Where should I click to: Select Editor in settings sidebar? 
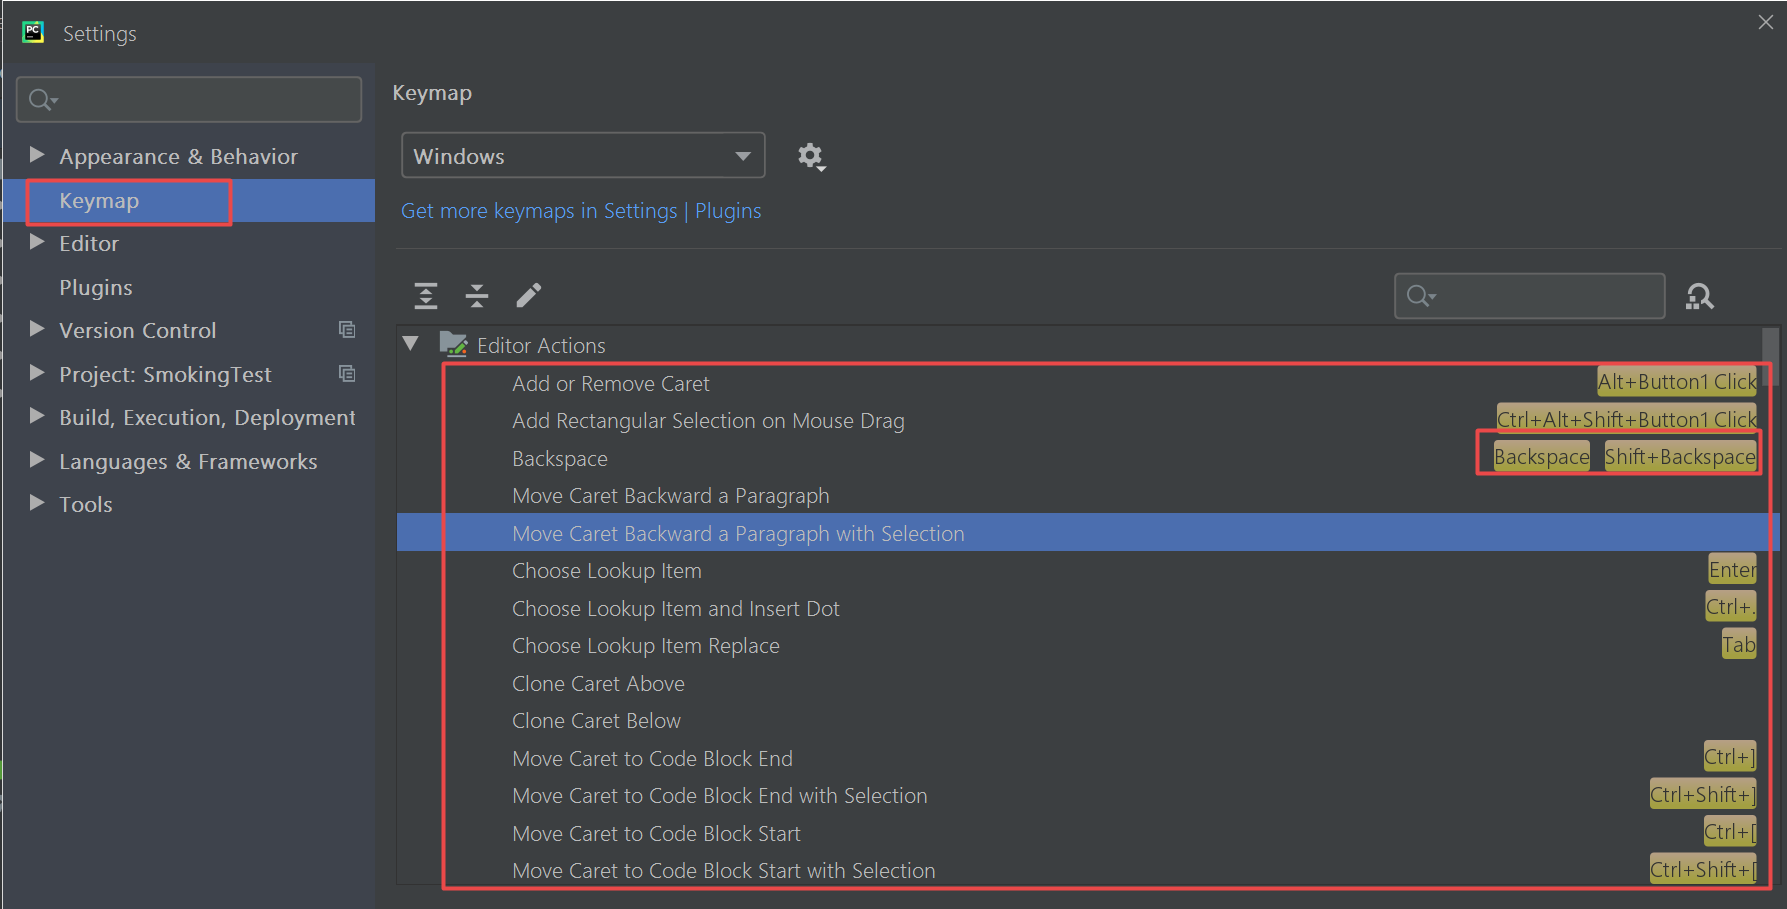(x=89, y=244)
